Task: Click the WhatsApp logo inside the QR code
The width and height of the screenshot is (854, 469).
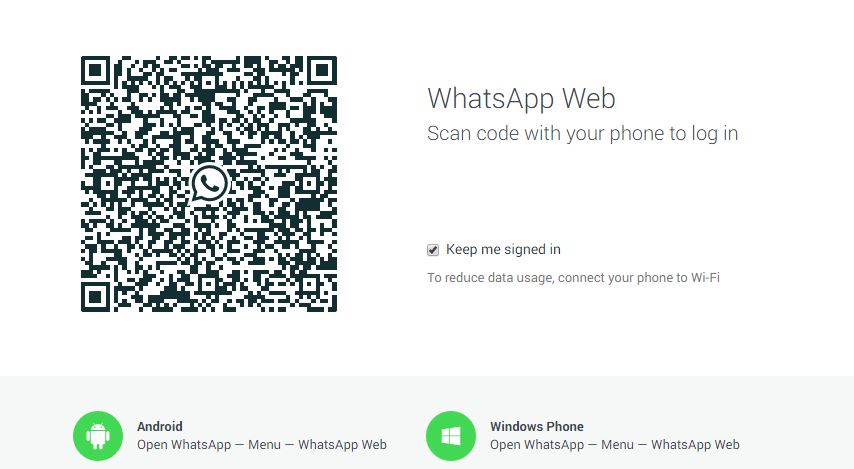Action: [210, 184]
